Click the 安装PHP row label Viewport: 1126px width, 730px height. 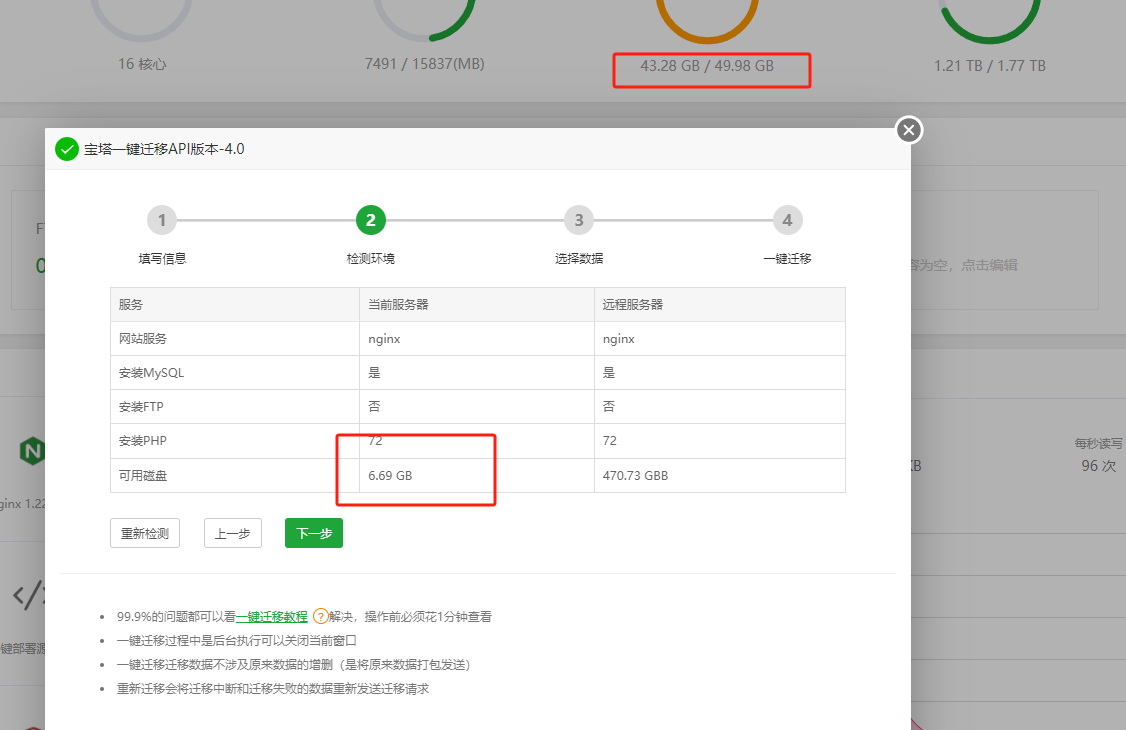click(x=143, y=441)
